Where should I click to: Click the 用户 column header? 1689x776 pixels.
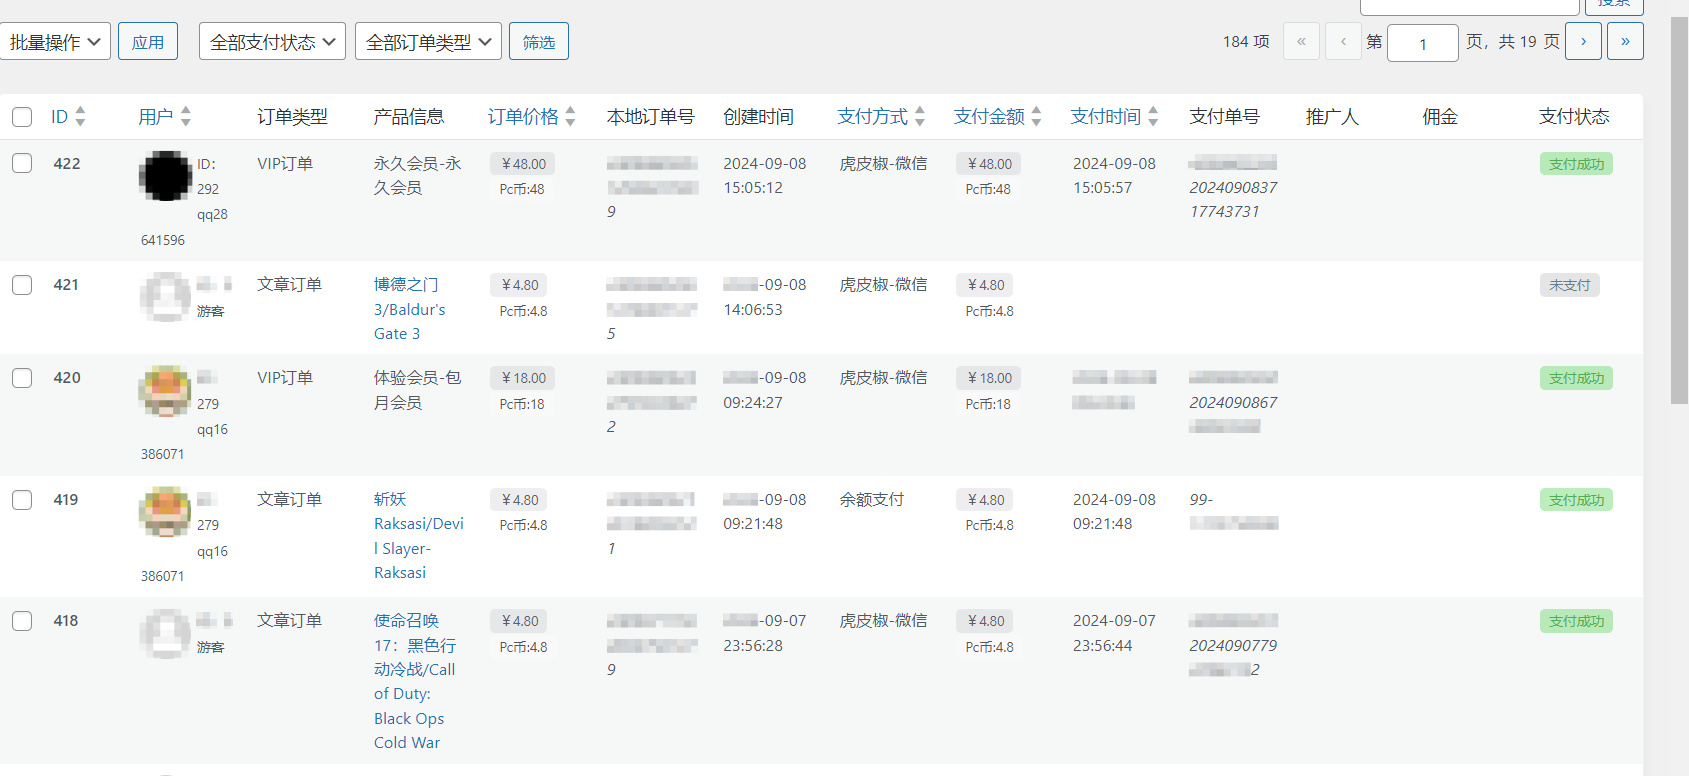pyautogui.click(x=156, y=117)
